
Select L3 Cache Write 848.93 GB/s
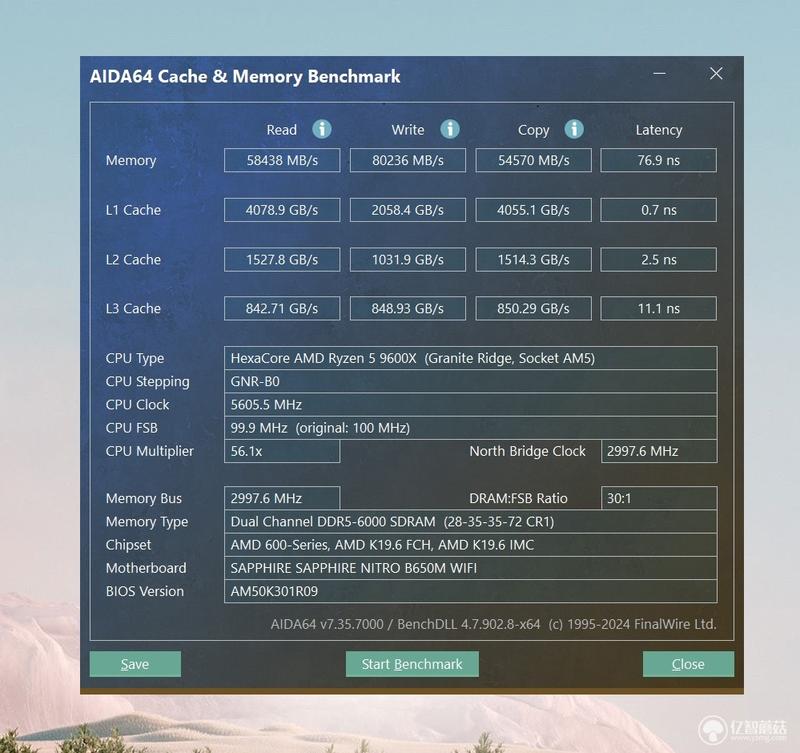tap(408, 309)
